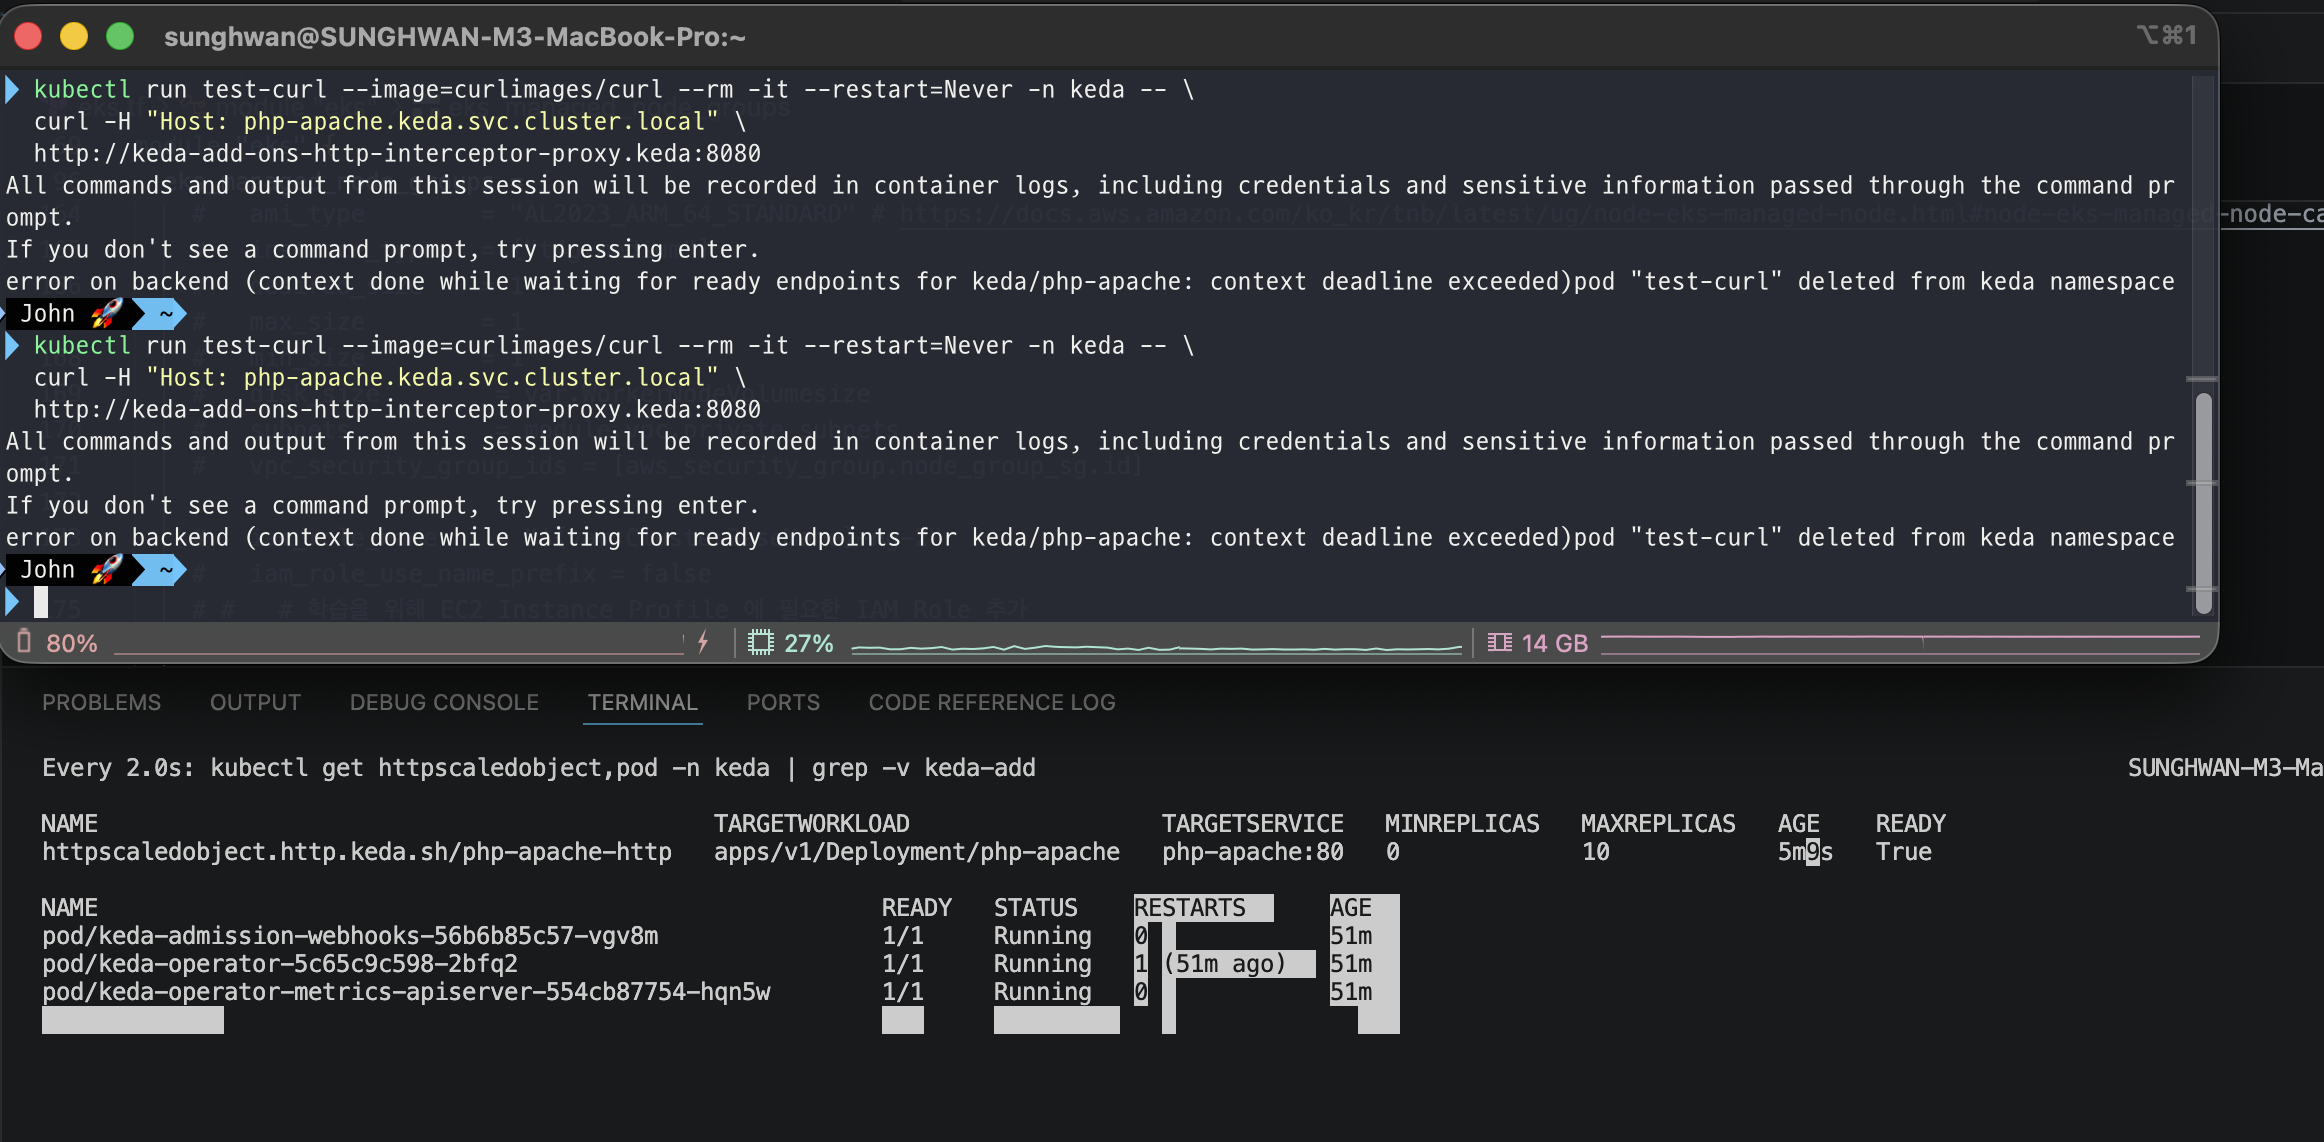Click 'pod/keda-operator-metrics-apiserver-554cb87754-hqn5w' row

[406, 992]
